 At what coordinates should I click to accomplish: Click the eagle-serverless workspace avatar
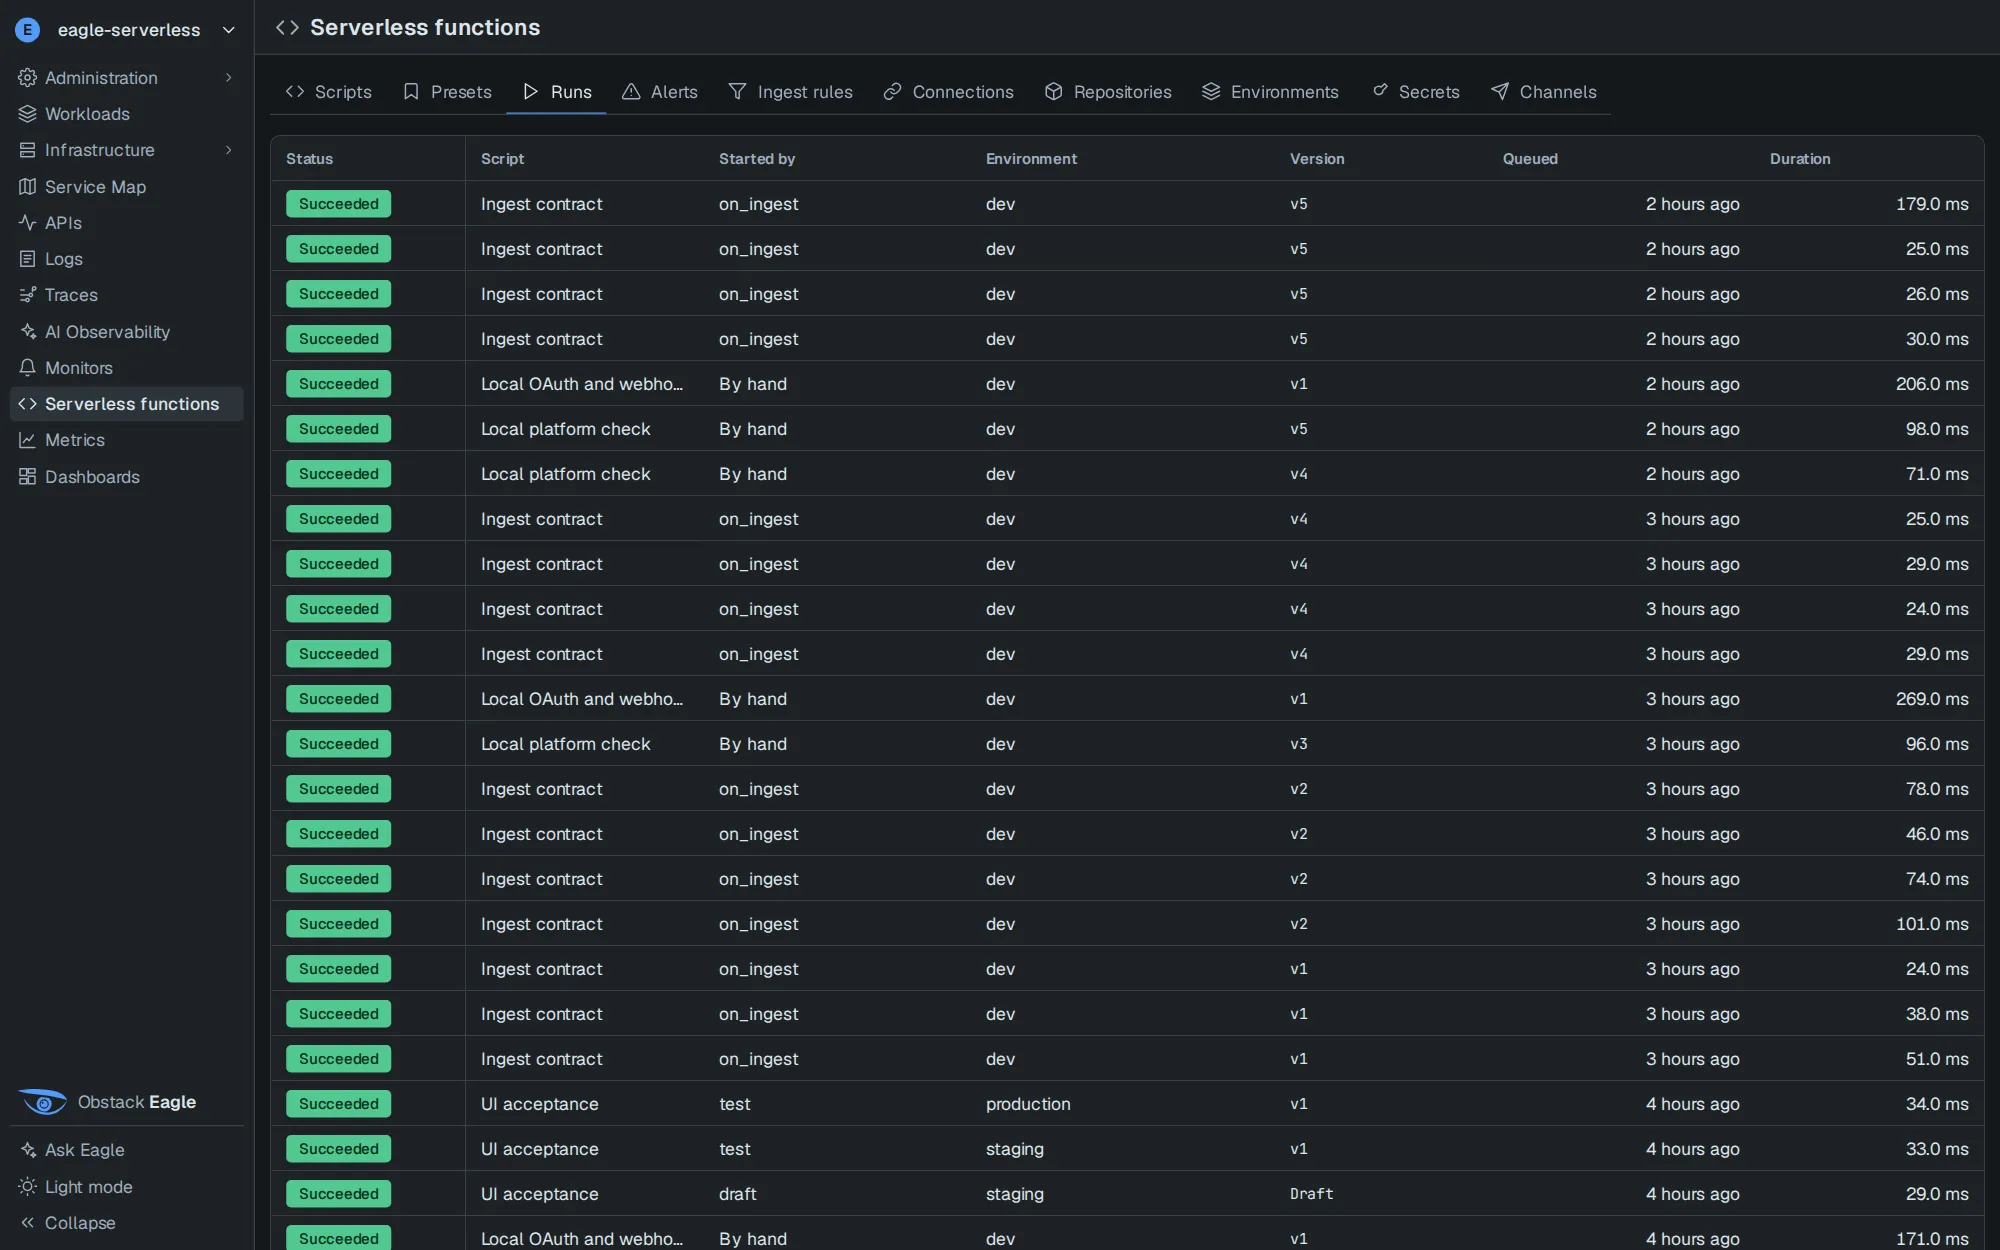tap(28, 30)
